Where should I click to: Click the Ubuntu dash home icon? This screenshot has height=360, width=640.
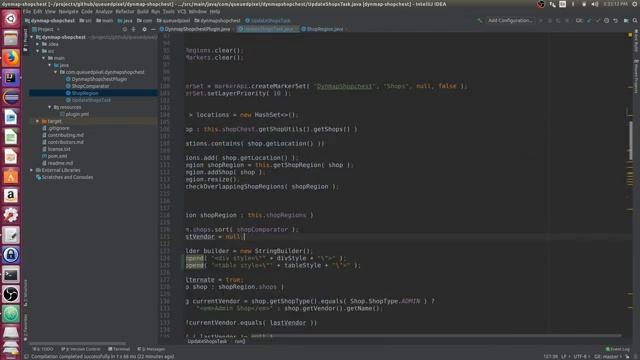click(x=11, y=18)
